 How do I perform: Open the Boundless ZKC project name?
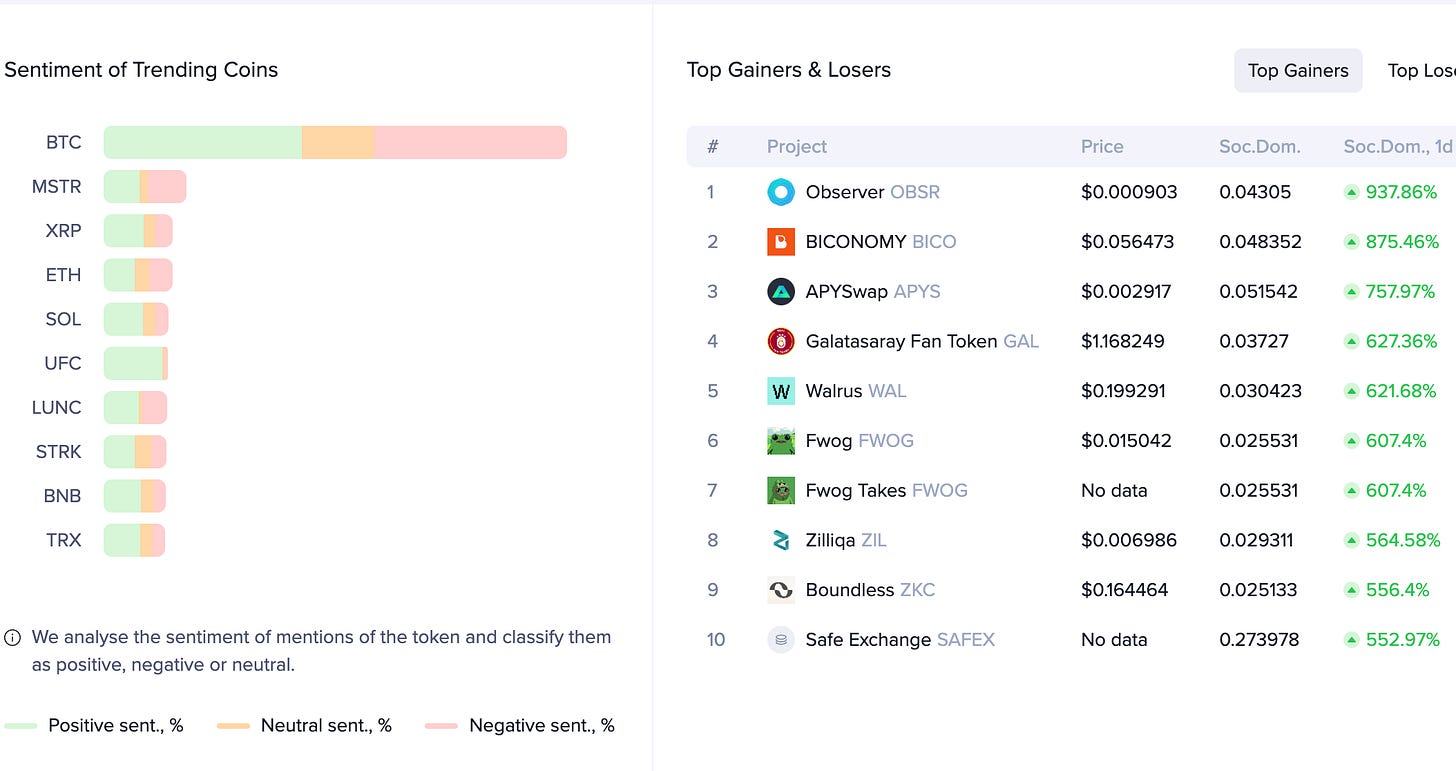point(870,590)
